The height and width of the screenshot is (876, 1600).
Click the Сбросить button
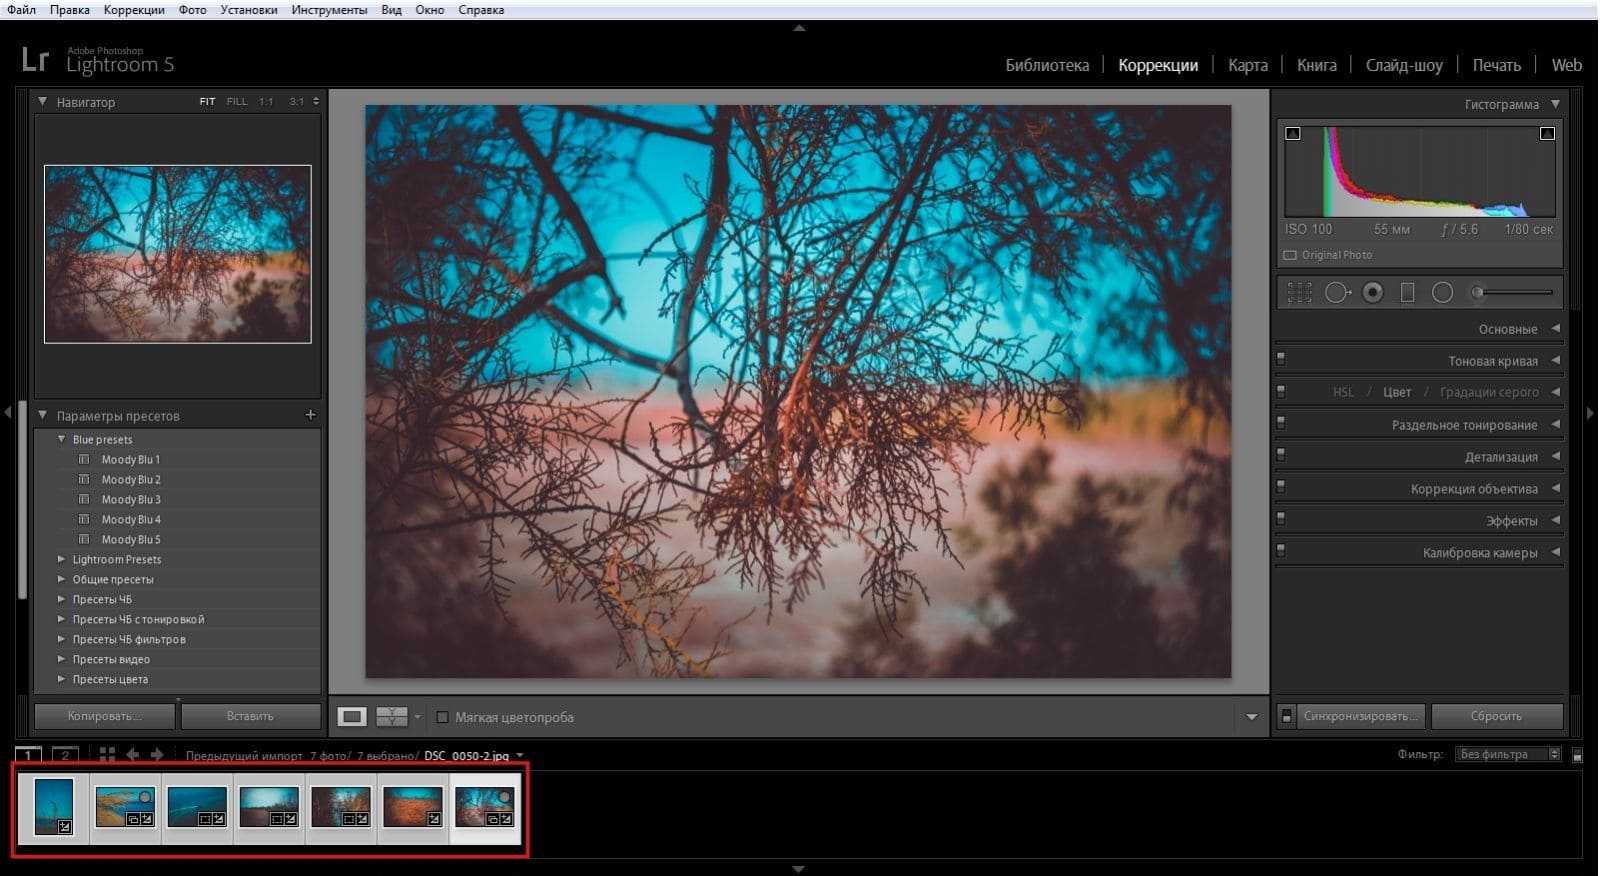(1496, 716)
